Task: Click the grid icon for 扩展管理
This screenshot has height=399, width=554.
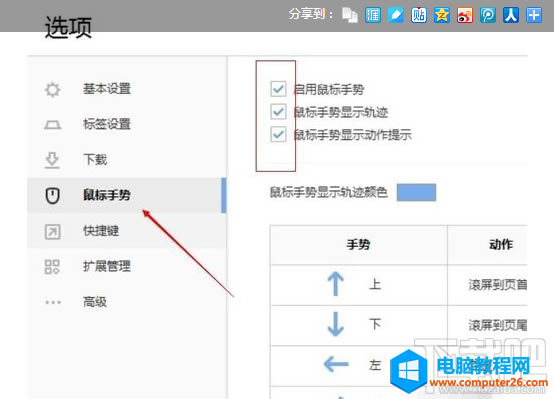Action: coord(52,267)
